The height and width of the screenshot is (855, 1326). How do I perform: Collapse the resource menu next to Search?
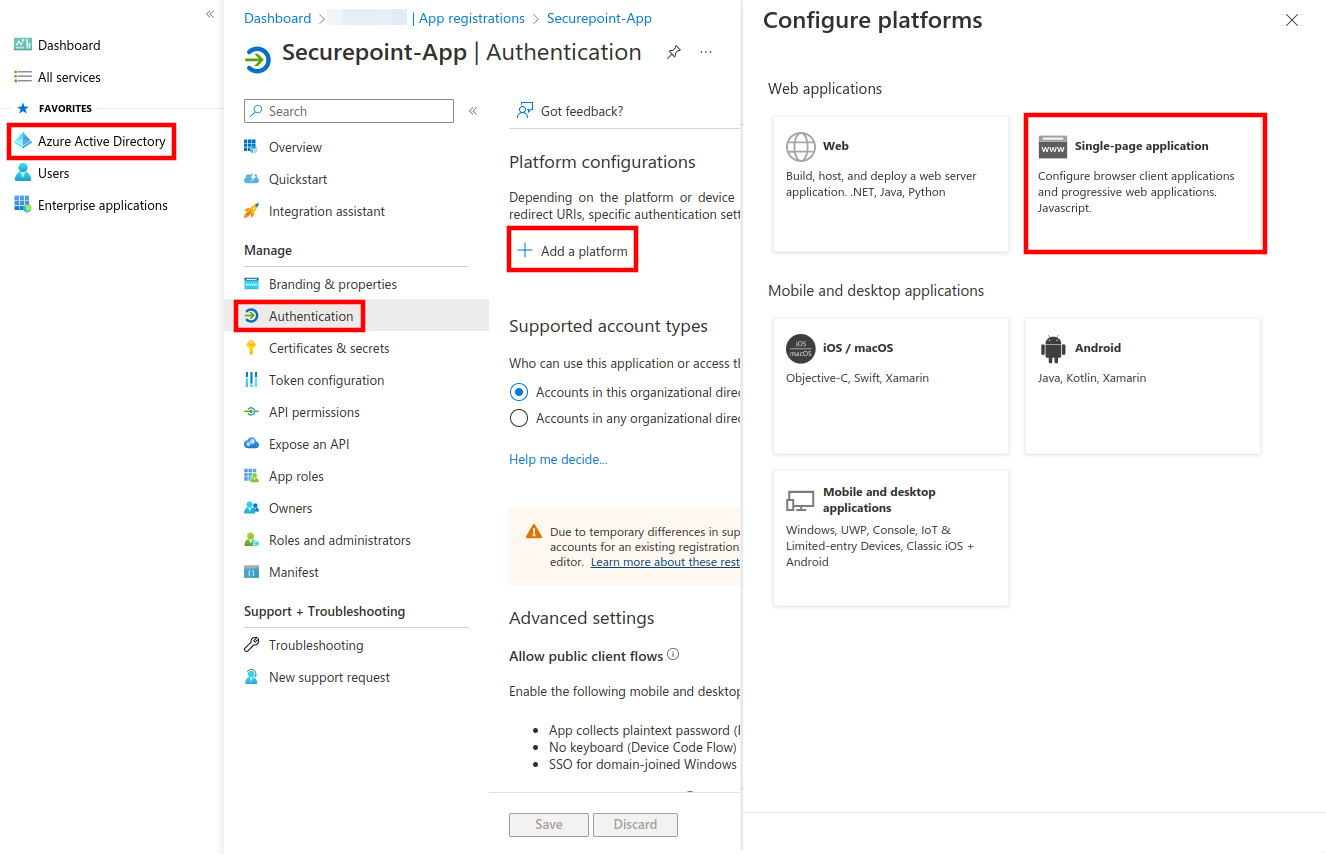click(473, 111)
